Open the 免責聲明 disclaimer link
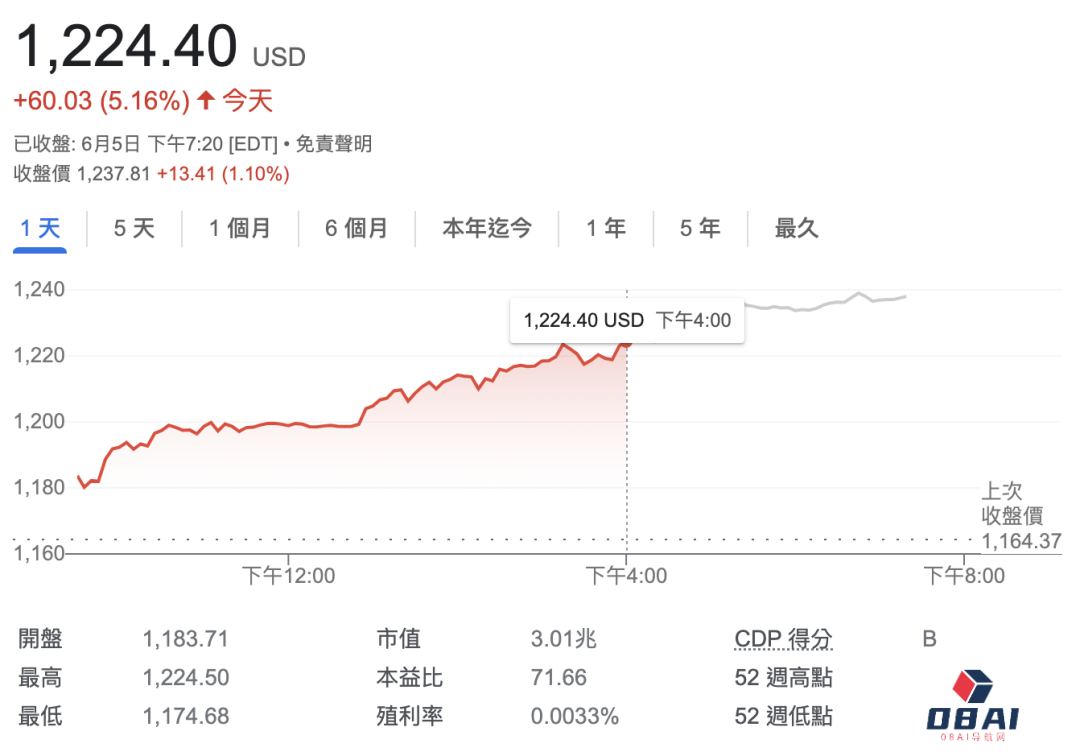The image size is (1080, 752). [x=334, y=144]
